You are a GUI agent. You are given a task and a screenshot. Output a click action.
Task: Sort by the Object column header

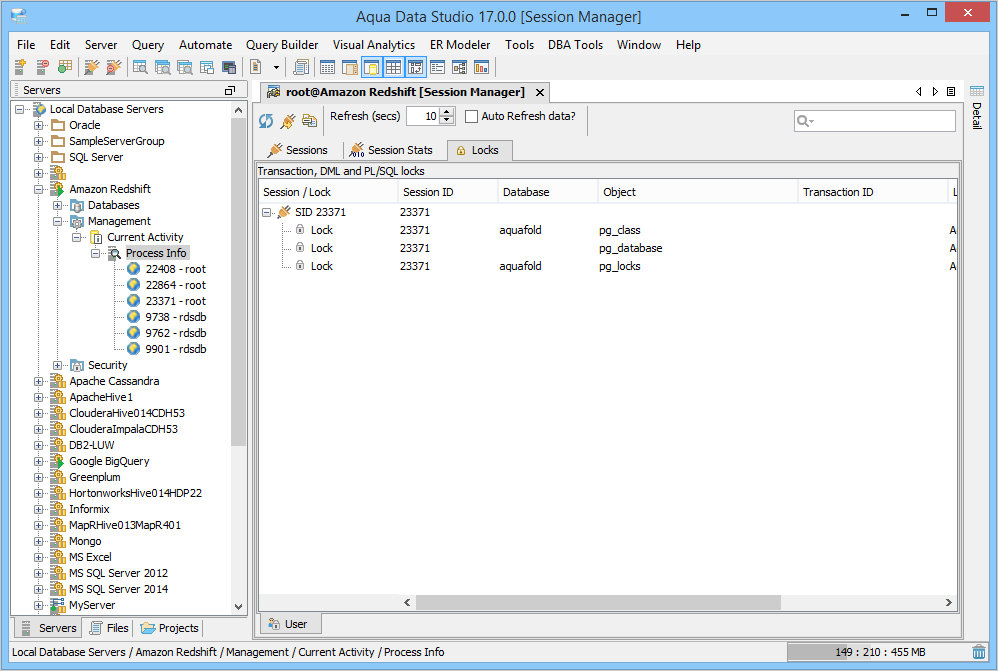(698, 192)
